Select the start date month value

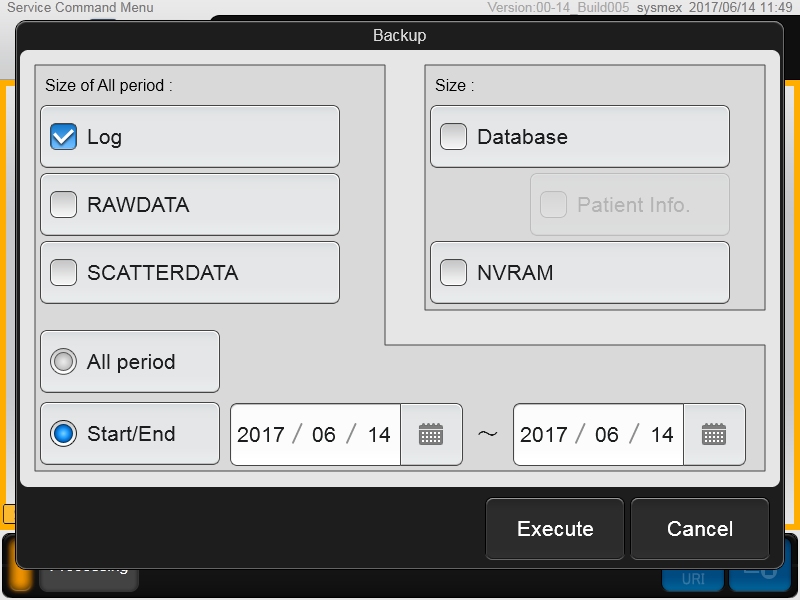[324, 435]
